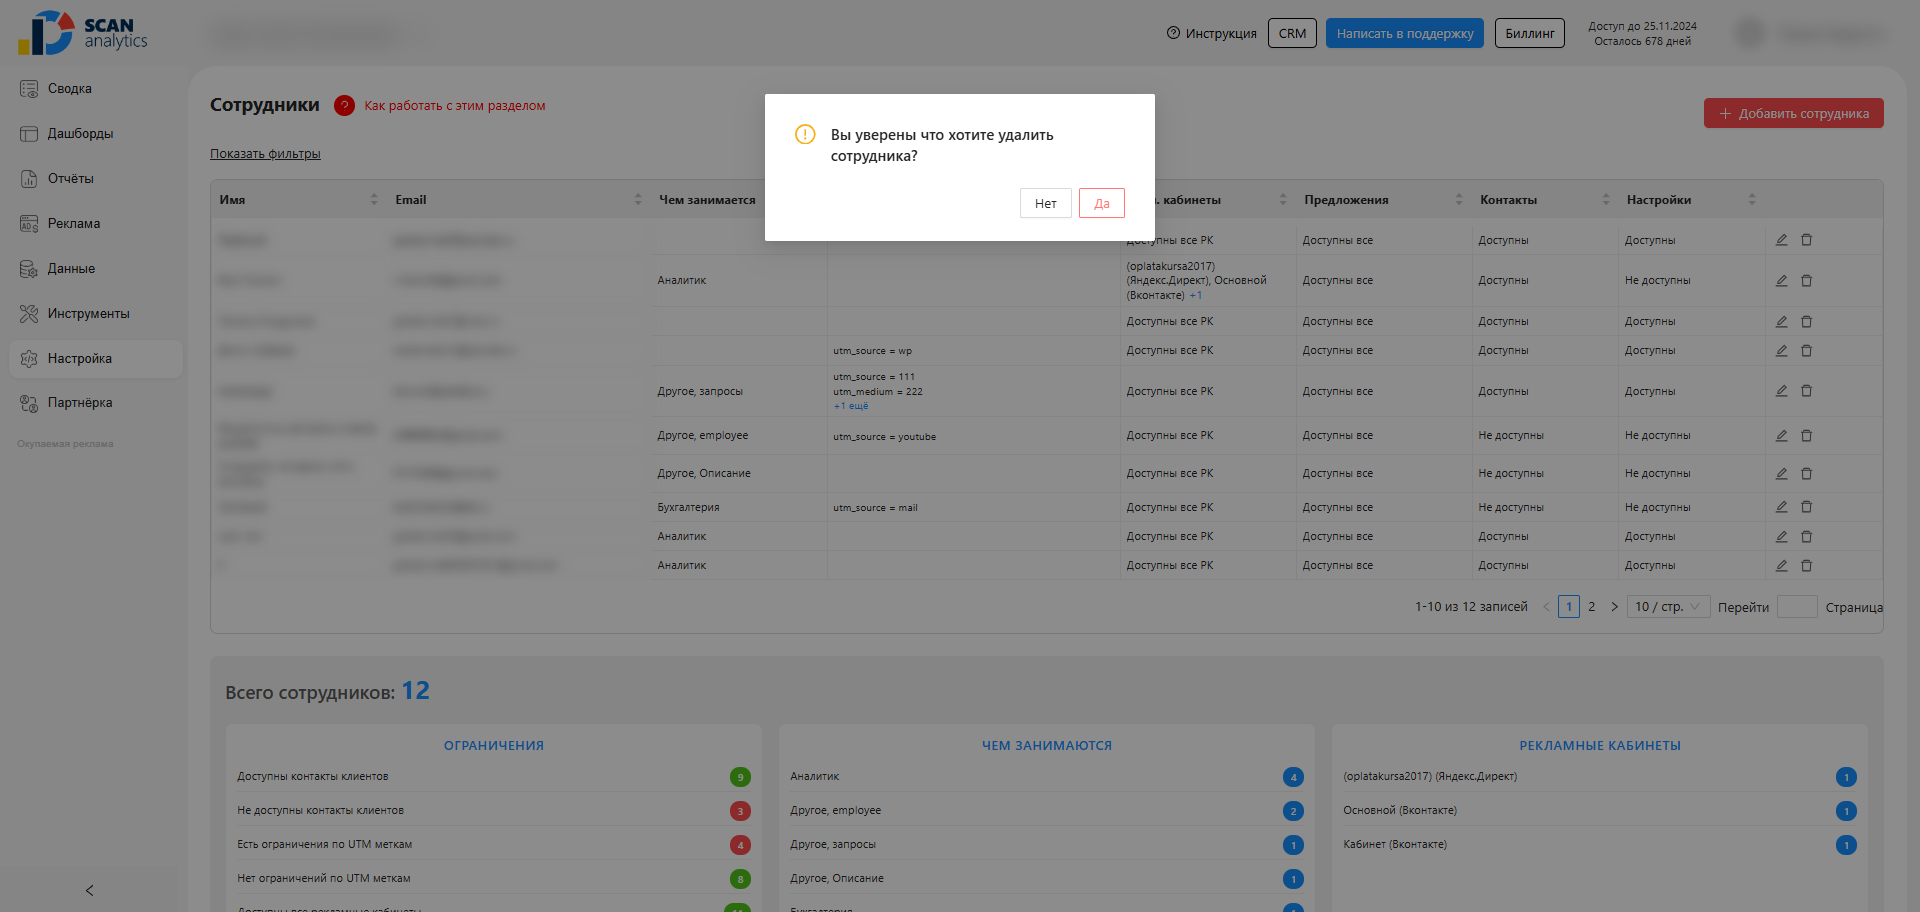Delete employee with utm_source = wp
This screenshot has width=1920, height=912.
[x=1806, y=351]
